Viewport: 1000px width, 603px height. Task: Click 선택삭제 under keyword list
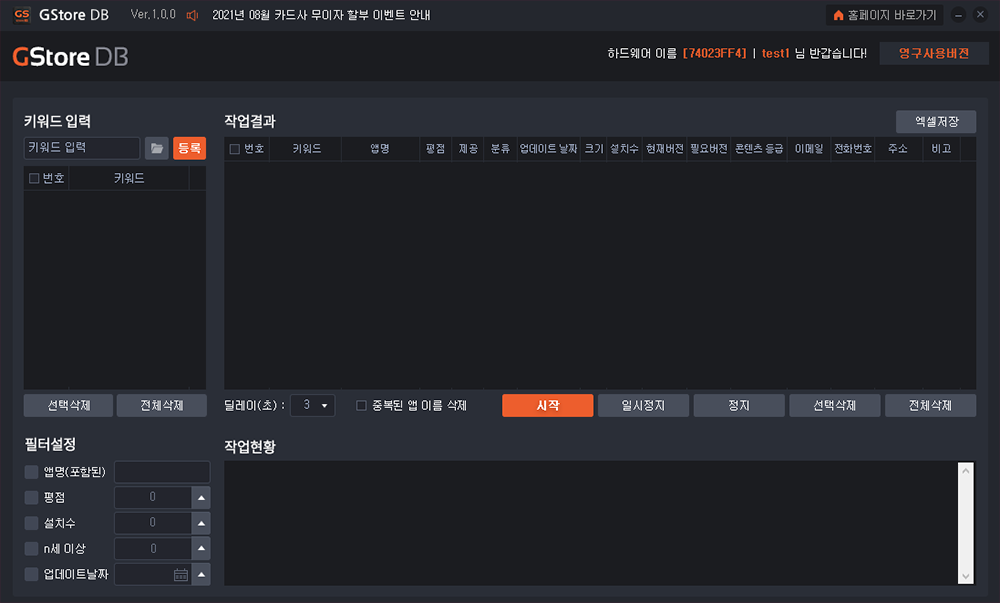click(x=68, y=405)
